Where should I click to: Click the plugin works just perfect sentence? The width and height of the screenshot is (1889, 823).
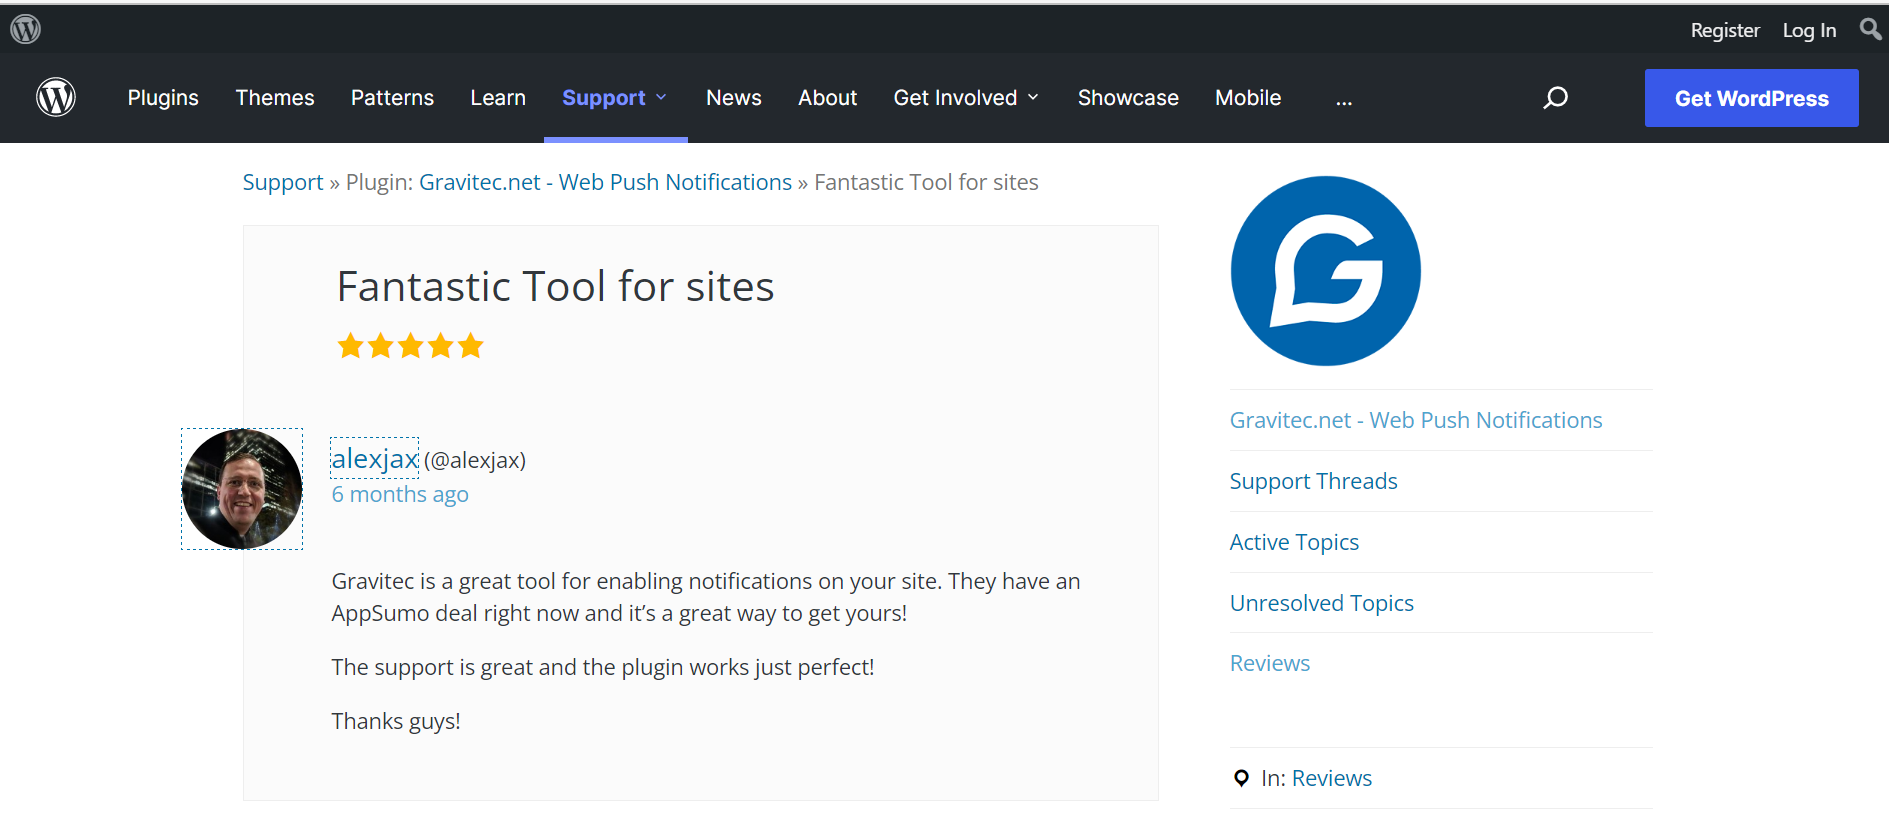[603, 667]
